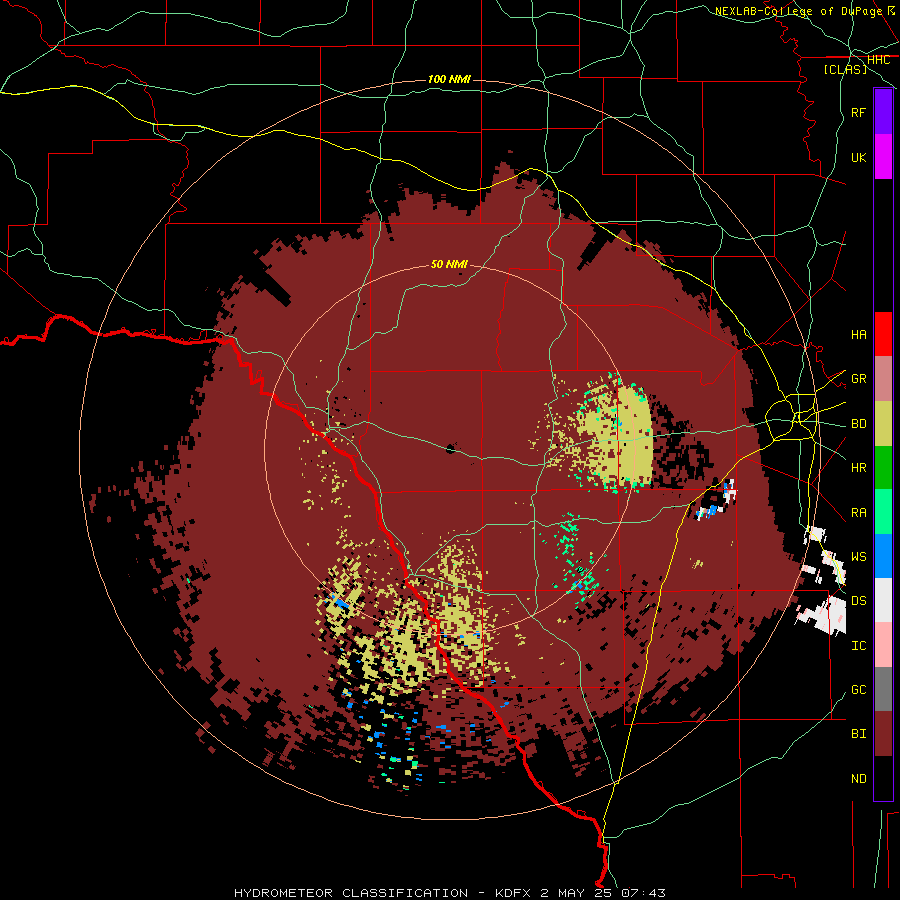This screenshot has height=900, width=900.
Task: Click the HHC product label
Action: [878, 60]
